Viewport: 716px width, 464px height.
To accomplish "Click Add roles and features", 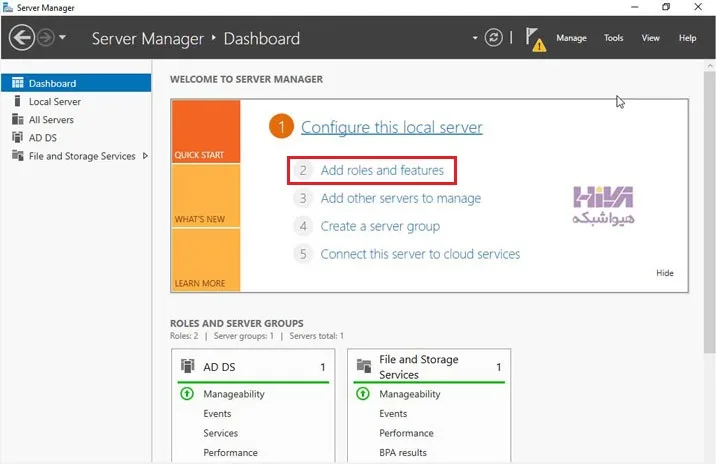I will click(382, 170).
